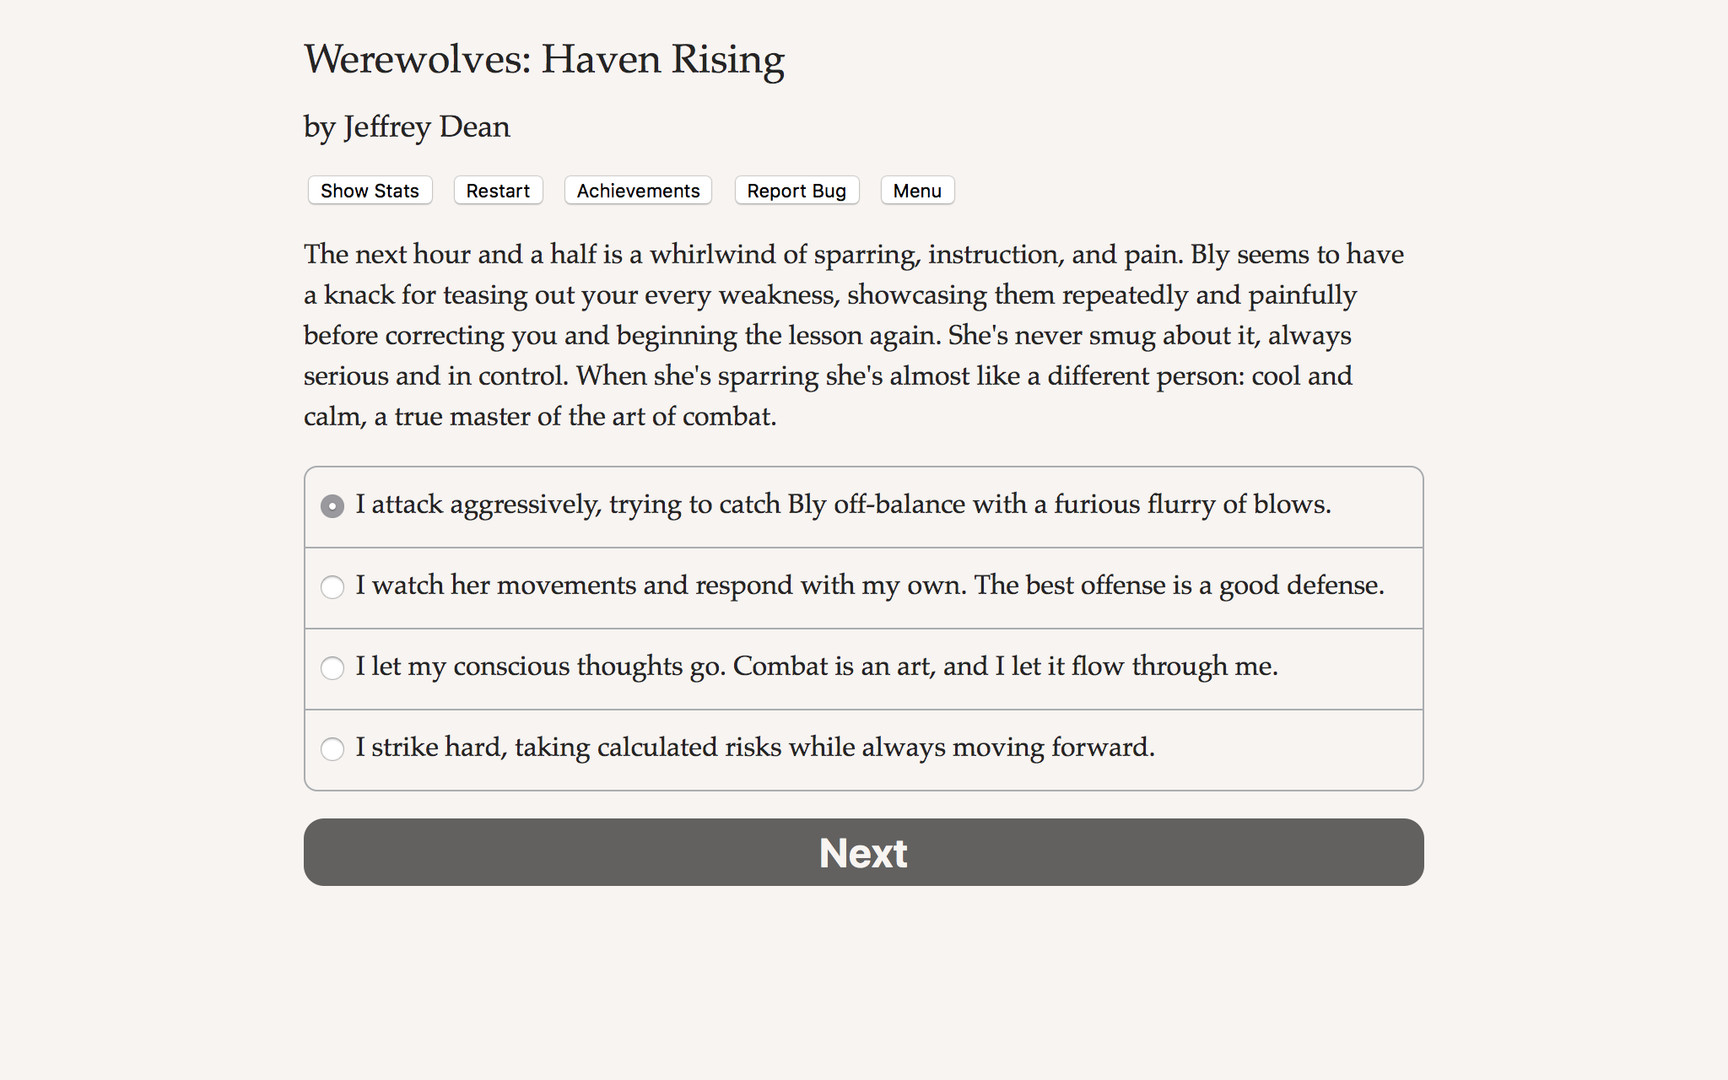Screen dimensions: 1728x1080
Task: Click the Next button to continue
Action: [x=862, y=852]
